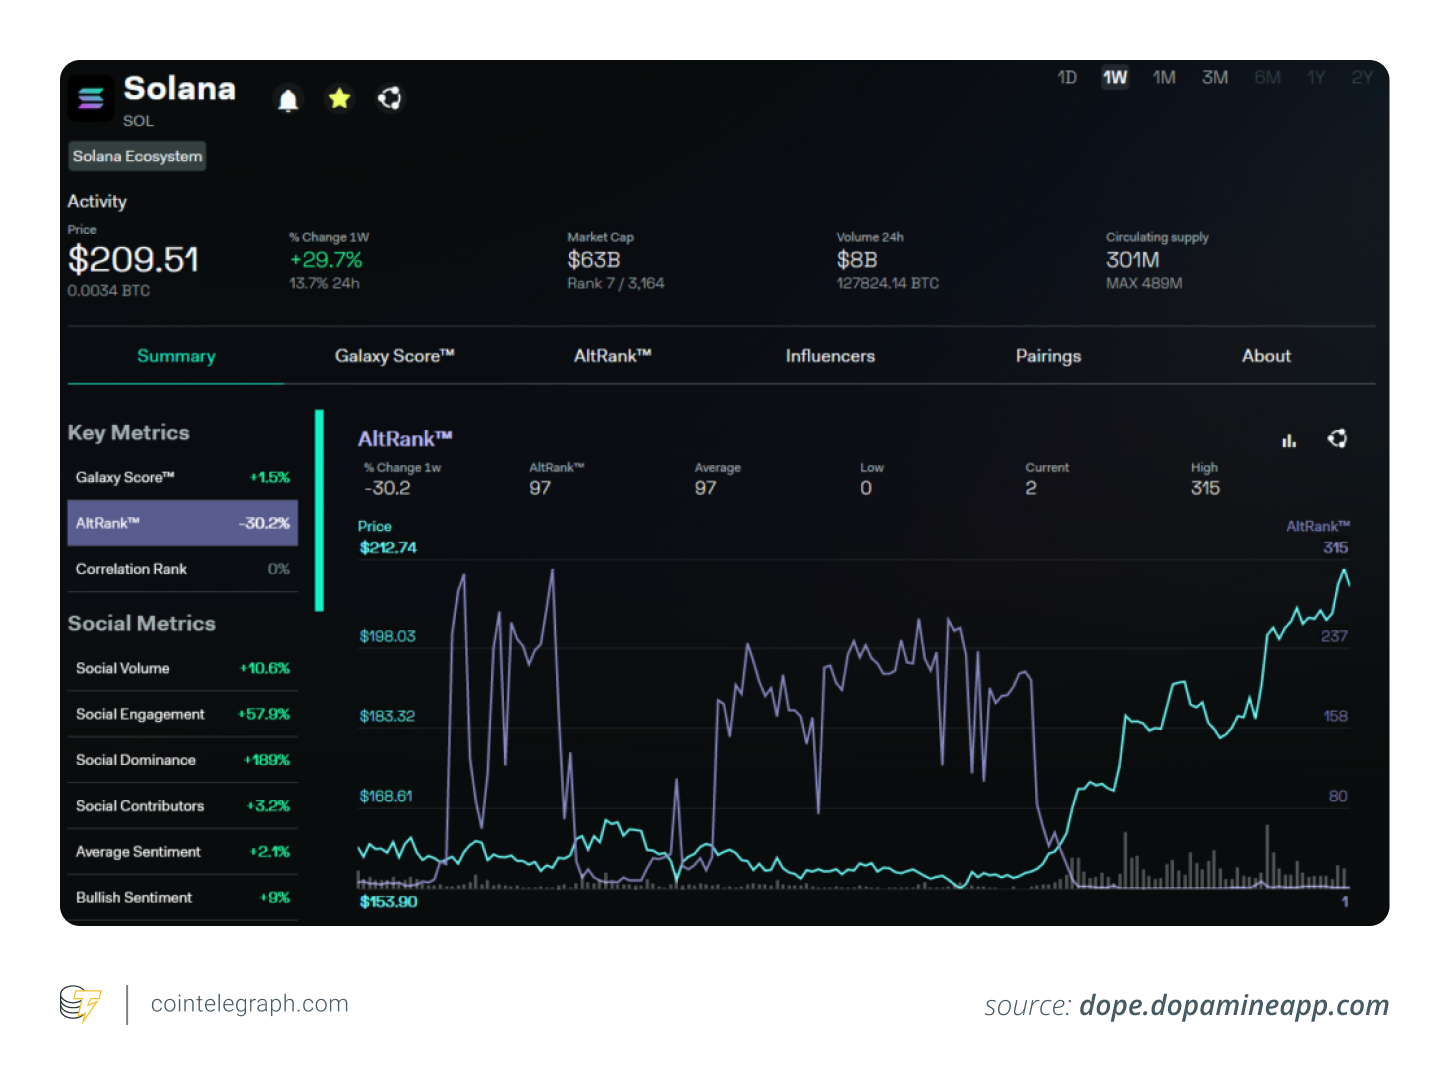Open the About tab

click(1266, 356)
